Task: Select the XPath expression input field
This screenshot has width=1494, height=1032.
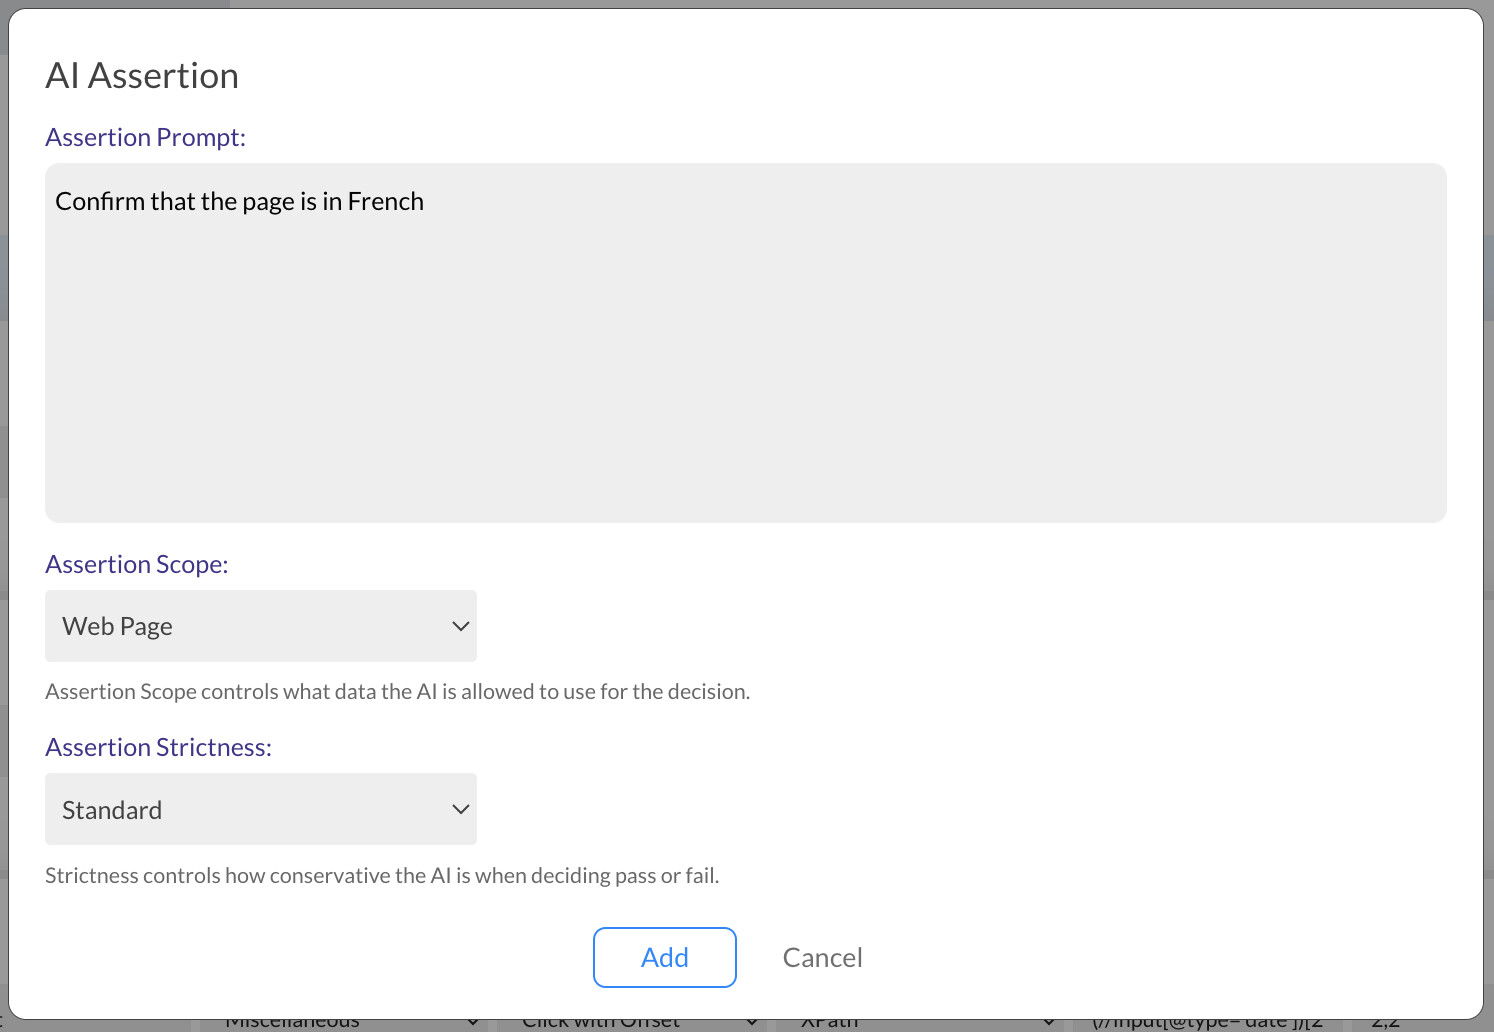Action: pyautogui.click(x=1210, y=1022)
